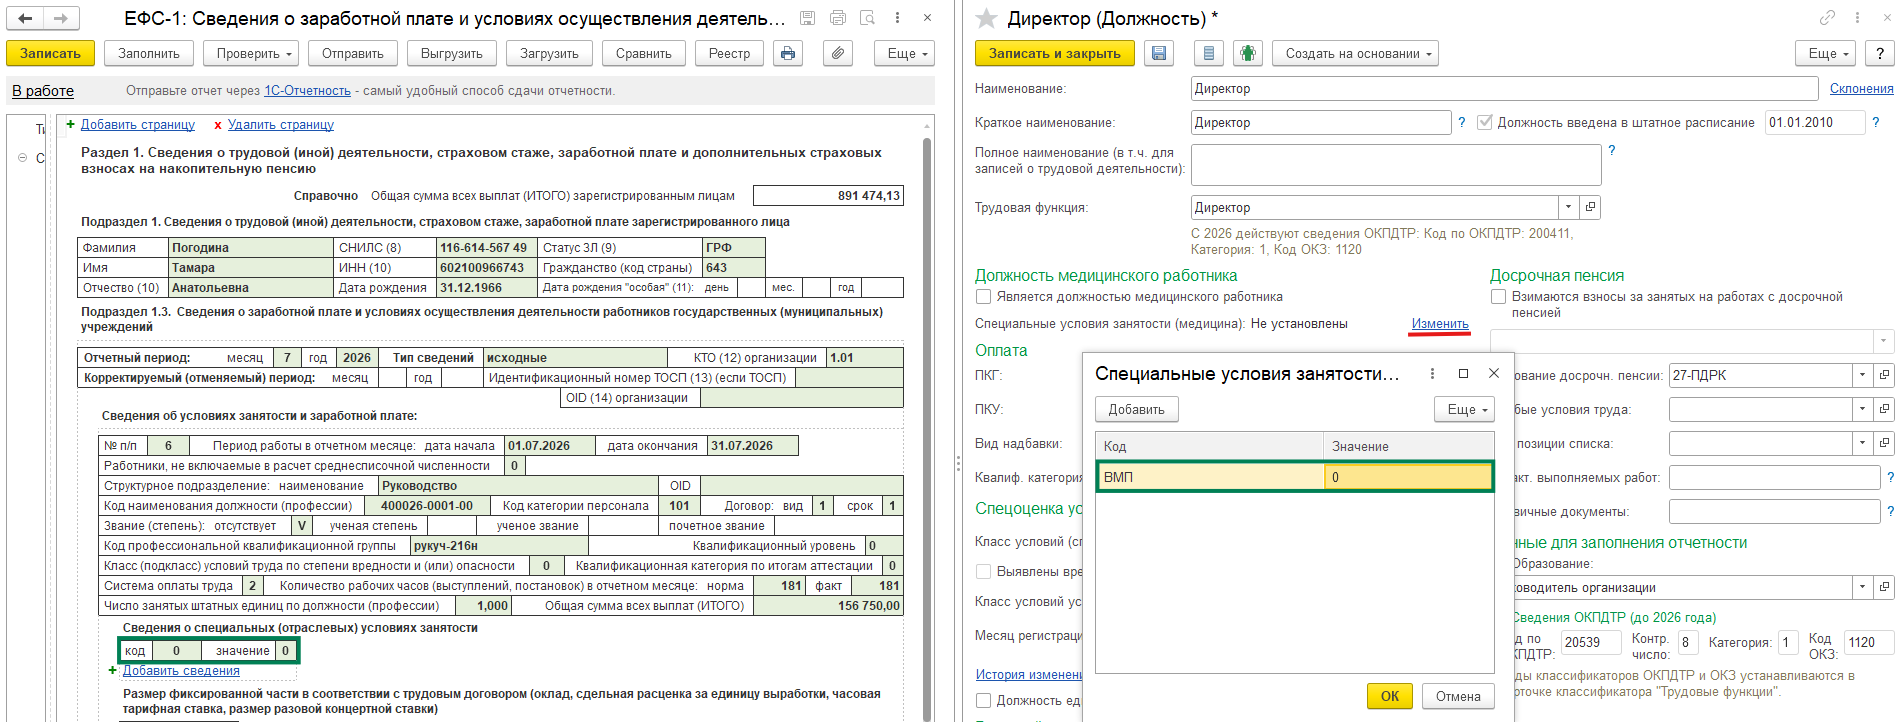Get link via chain icon in Директор window
The height and width of the screenshot is (722, 1900).
click(1827, 18)
